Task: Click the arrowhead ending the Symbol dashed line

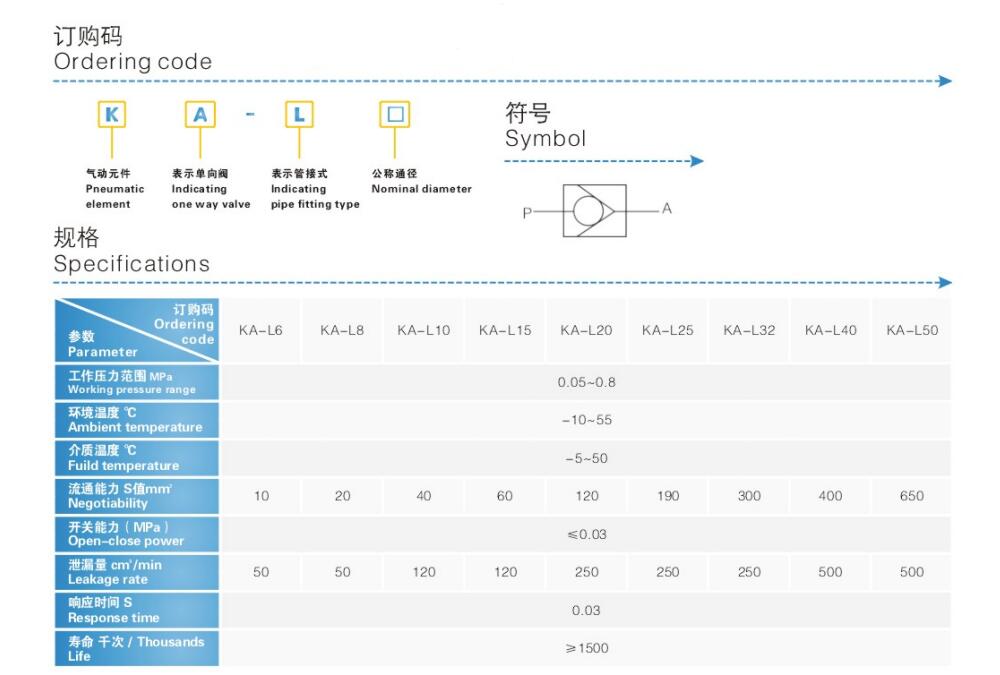Action: tap(697, 161)
